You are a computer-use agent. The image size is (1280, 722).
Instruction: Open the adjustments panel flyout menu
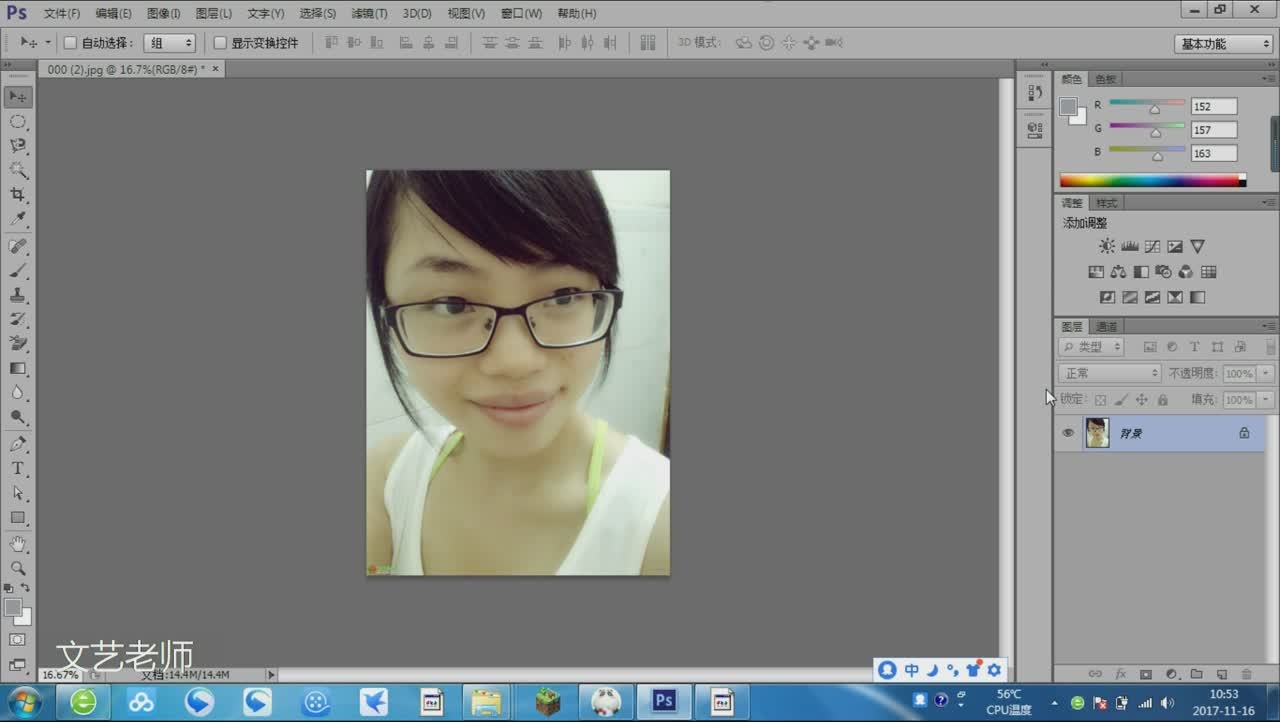coord(1268,203)
